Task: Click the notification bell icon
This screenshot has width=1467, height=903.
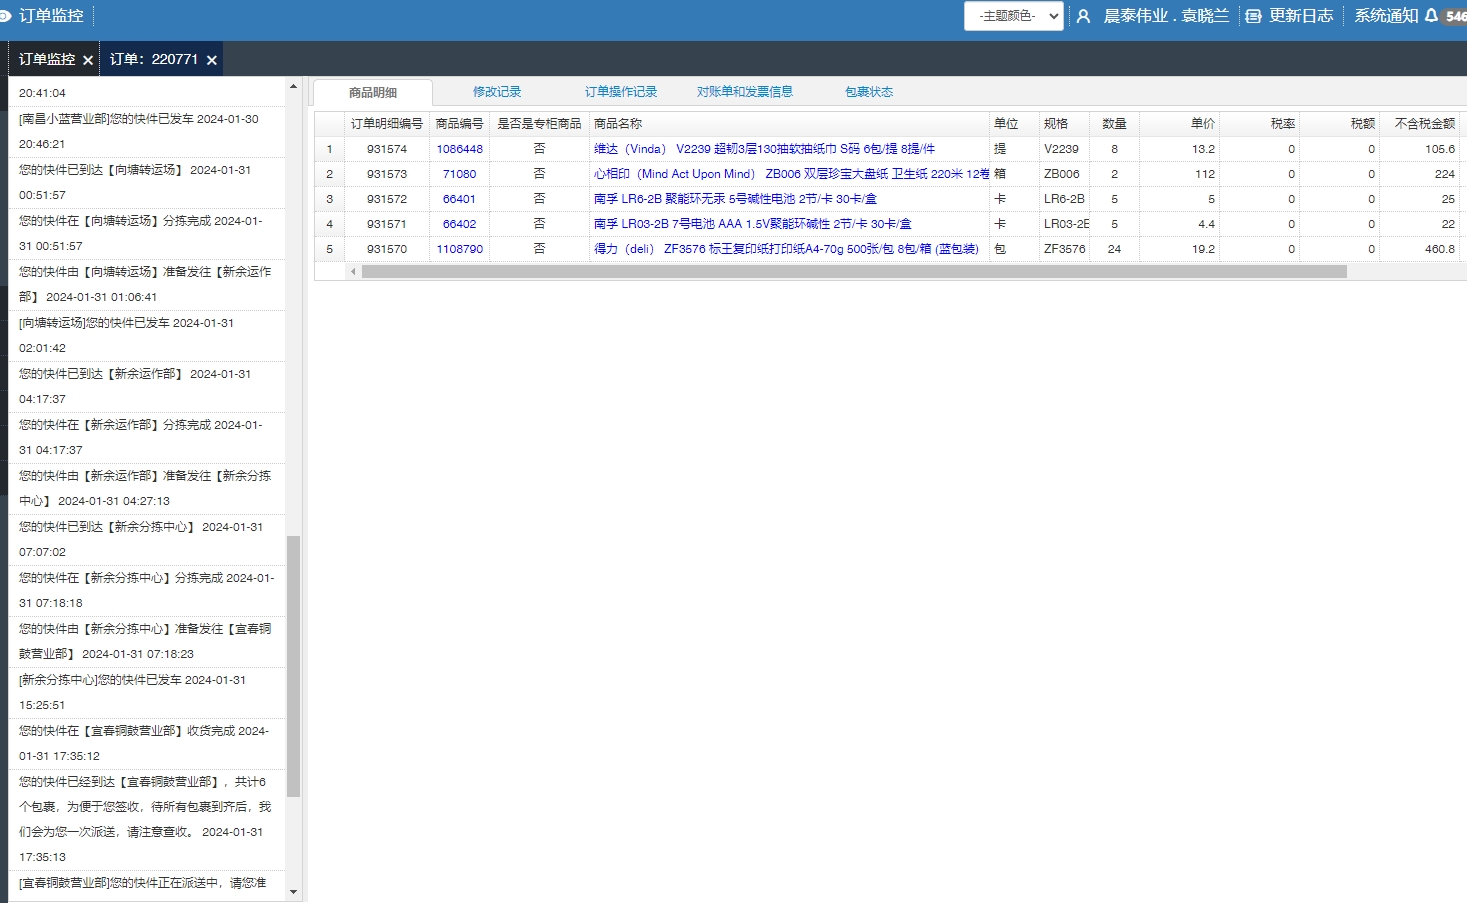Action: pyautogui.click(x=1431, y=15)
